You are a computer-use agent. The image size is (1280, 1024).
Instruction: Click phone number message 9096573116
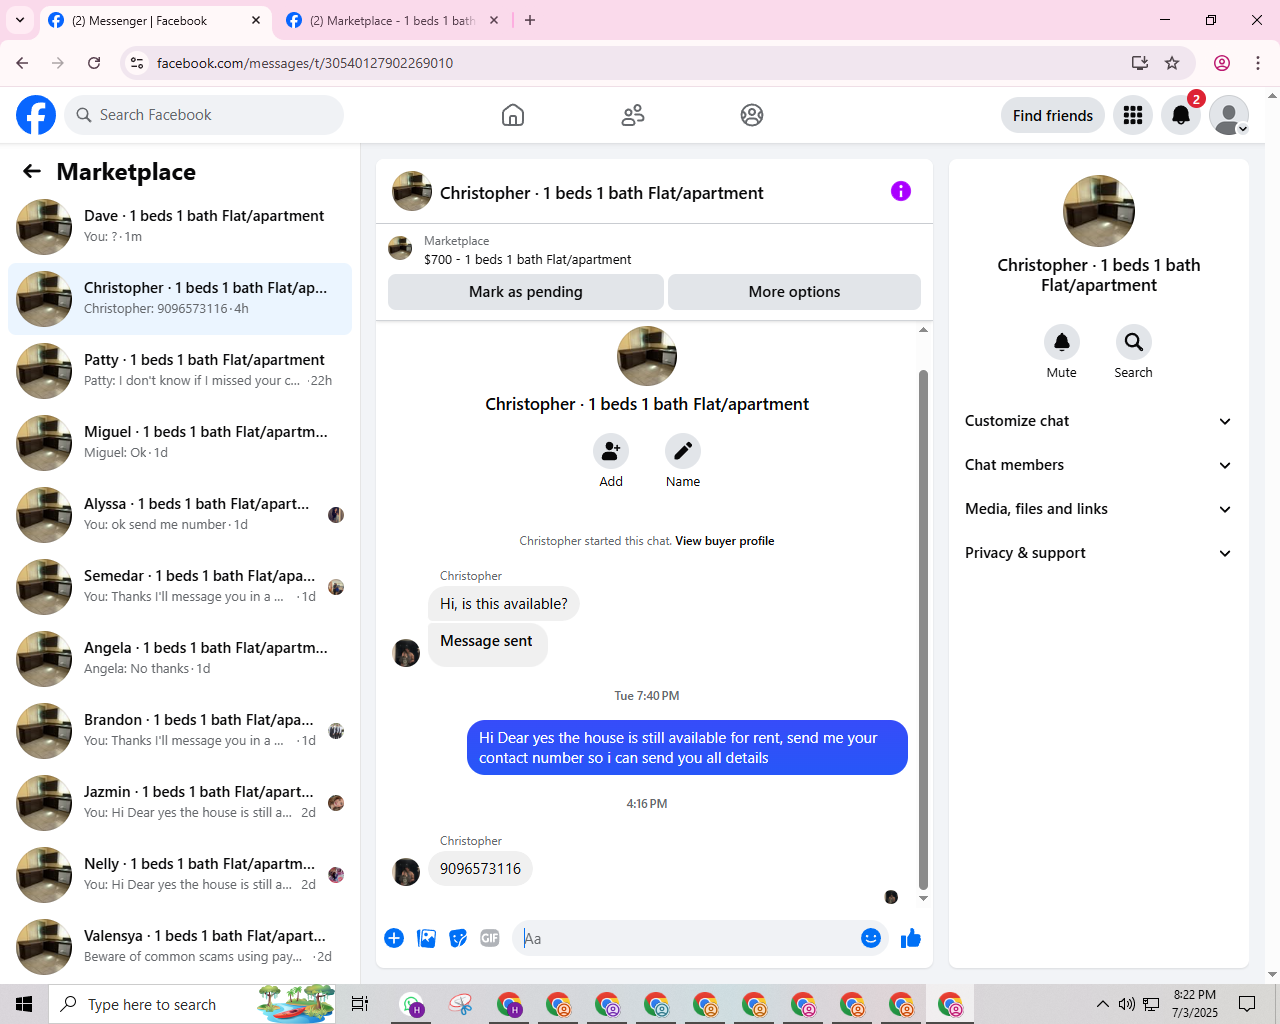point(481,869)
